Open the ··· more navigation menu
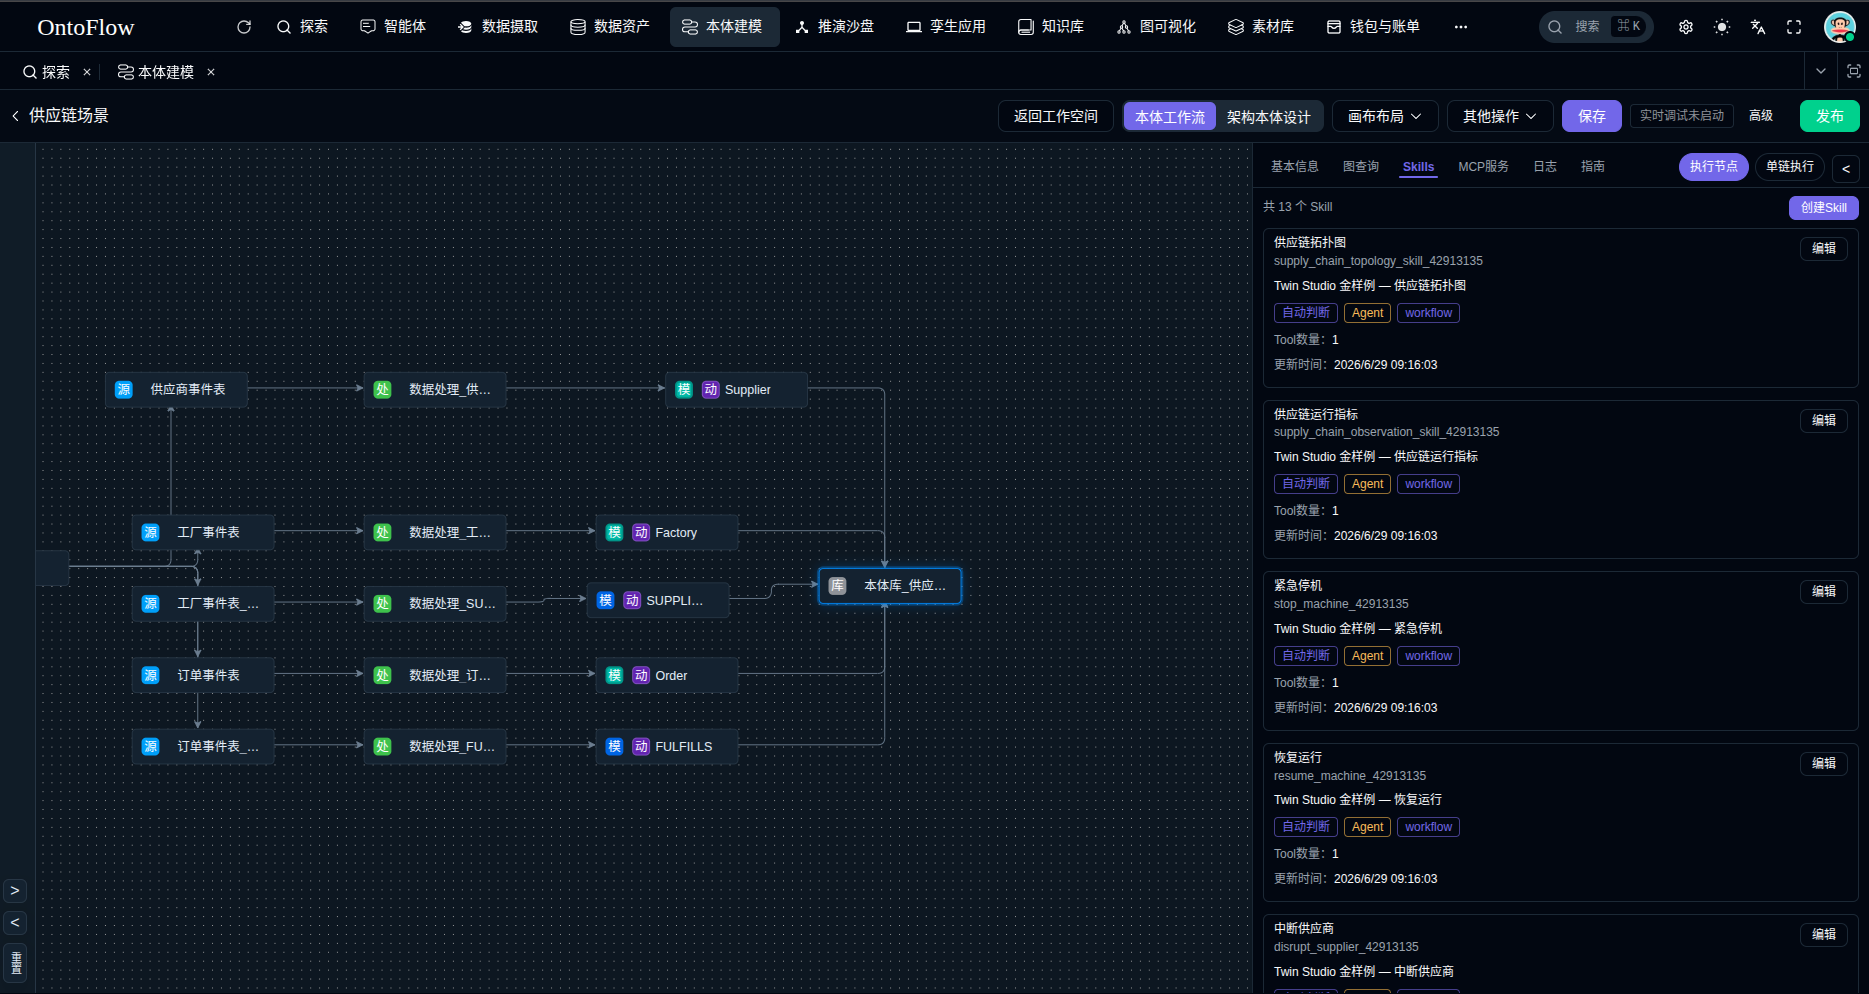Image resolution: width=1869 pixels, height=994 pixels. click(x=1461, y=27)
